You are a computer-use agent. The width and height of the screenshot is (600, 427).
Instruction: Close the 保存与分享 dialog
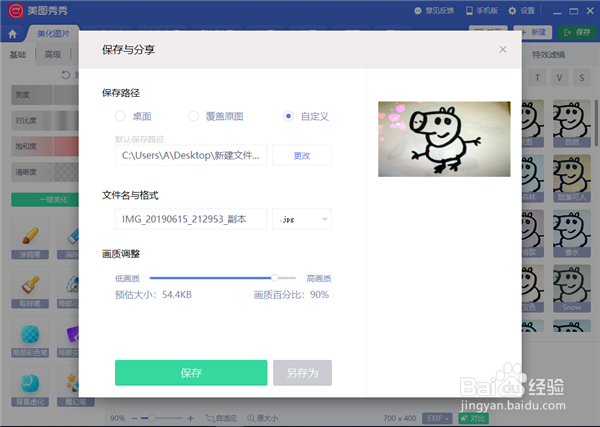tap(503, 49)
